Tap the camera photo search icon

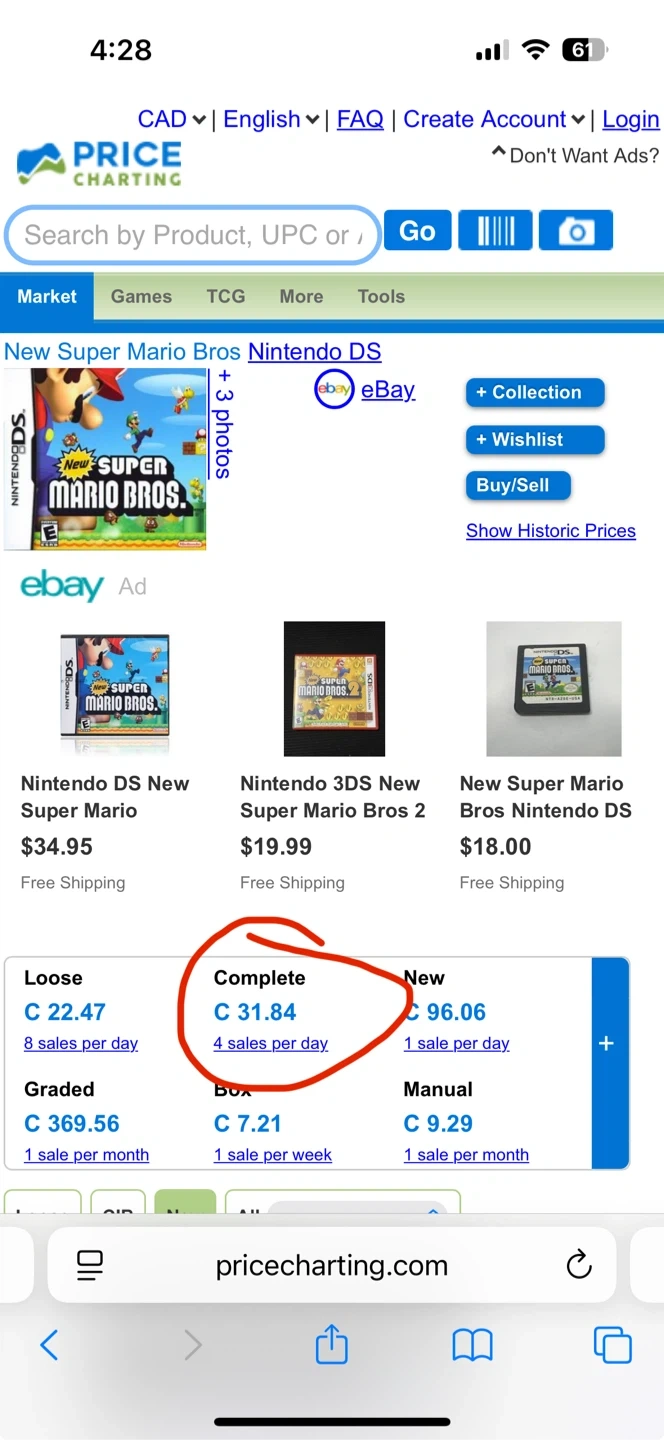click(x=575, y=231)
